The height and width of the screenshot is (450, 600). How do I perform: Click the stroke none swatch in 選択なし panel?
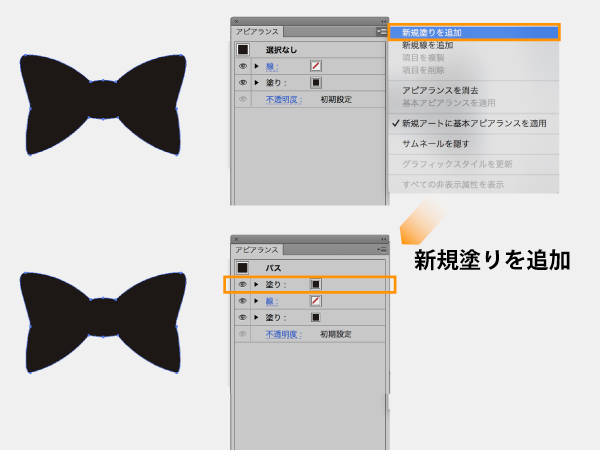316,66
